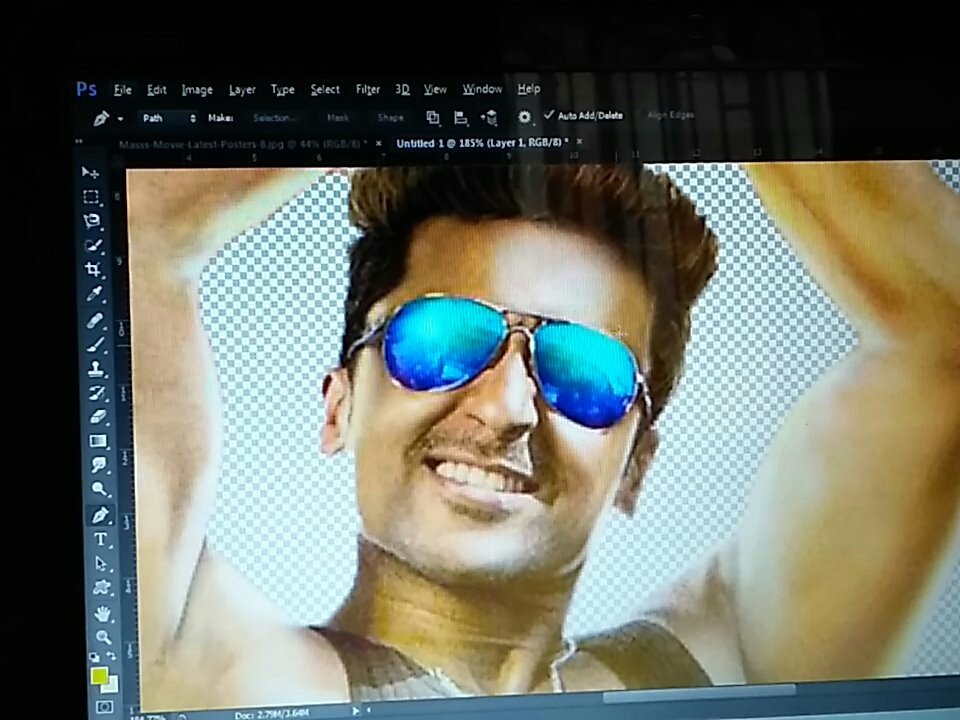Open pen options gear menu
960x720 pixels.
pos(524,116)
